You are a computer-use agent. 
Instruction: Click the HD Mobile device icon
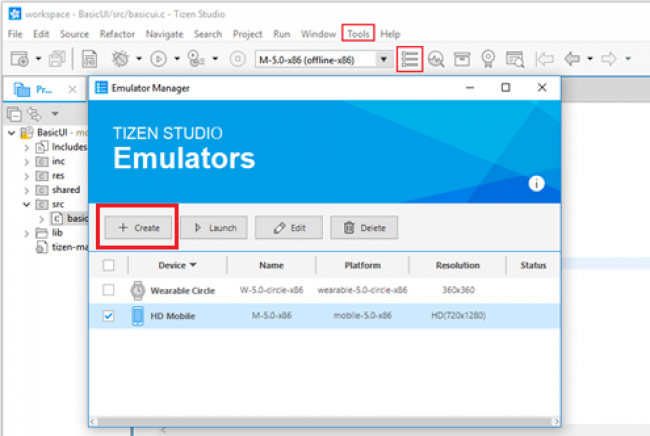(x=138, y=316)
